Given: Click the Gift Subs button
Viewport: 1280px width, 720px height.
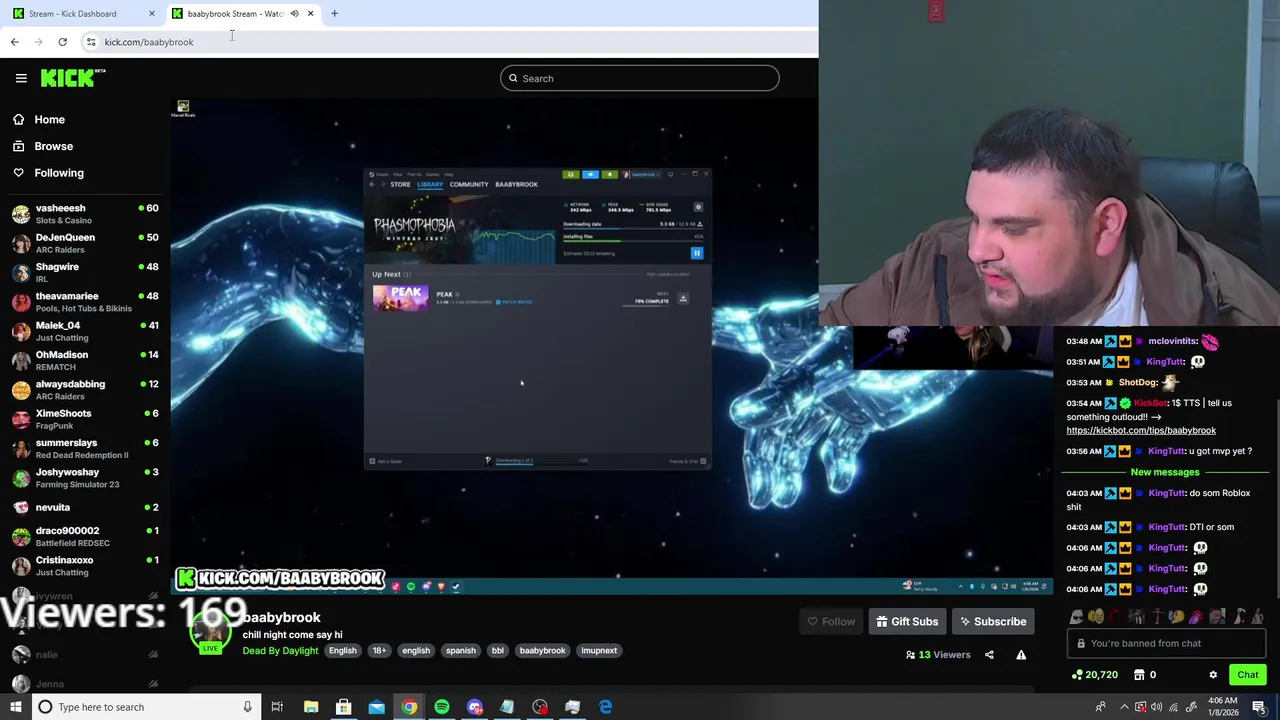Looking at the screenshot, I should (x=907, y=622).
